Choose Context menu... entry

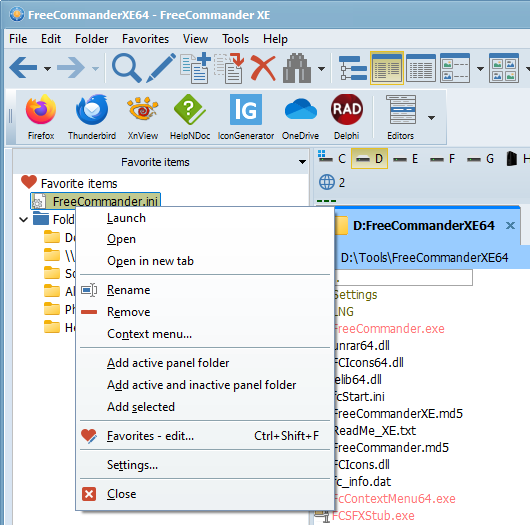[205, 334]
